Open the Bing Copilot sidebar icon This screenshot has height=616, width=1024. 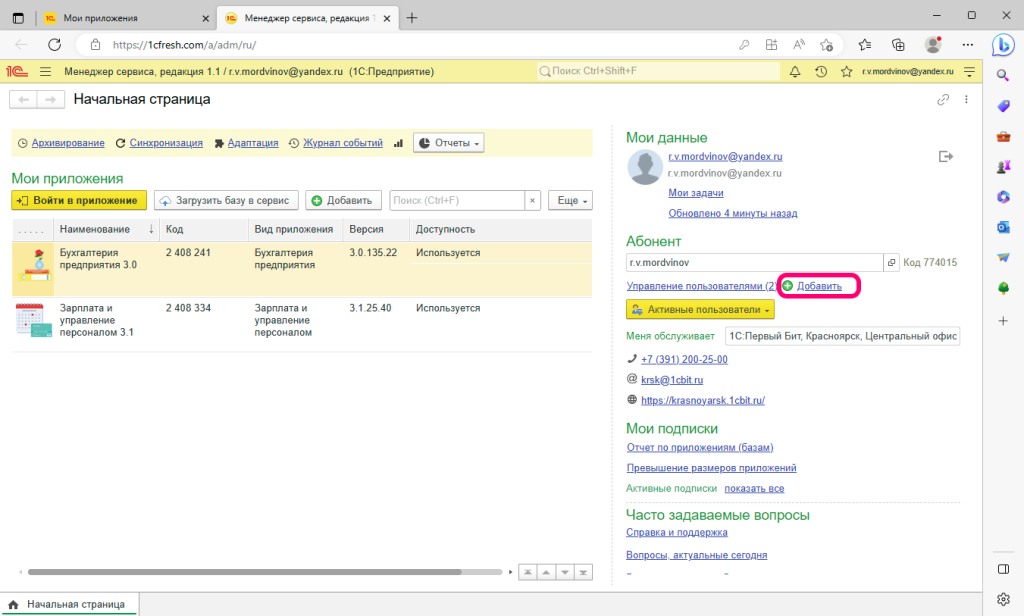click(x=1003, y=44)
